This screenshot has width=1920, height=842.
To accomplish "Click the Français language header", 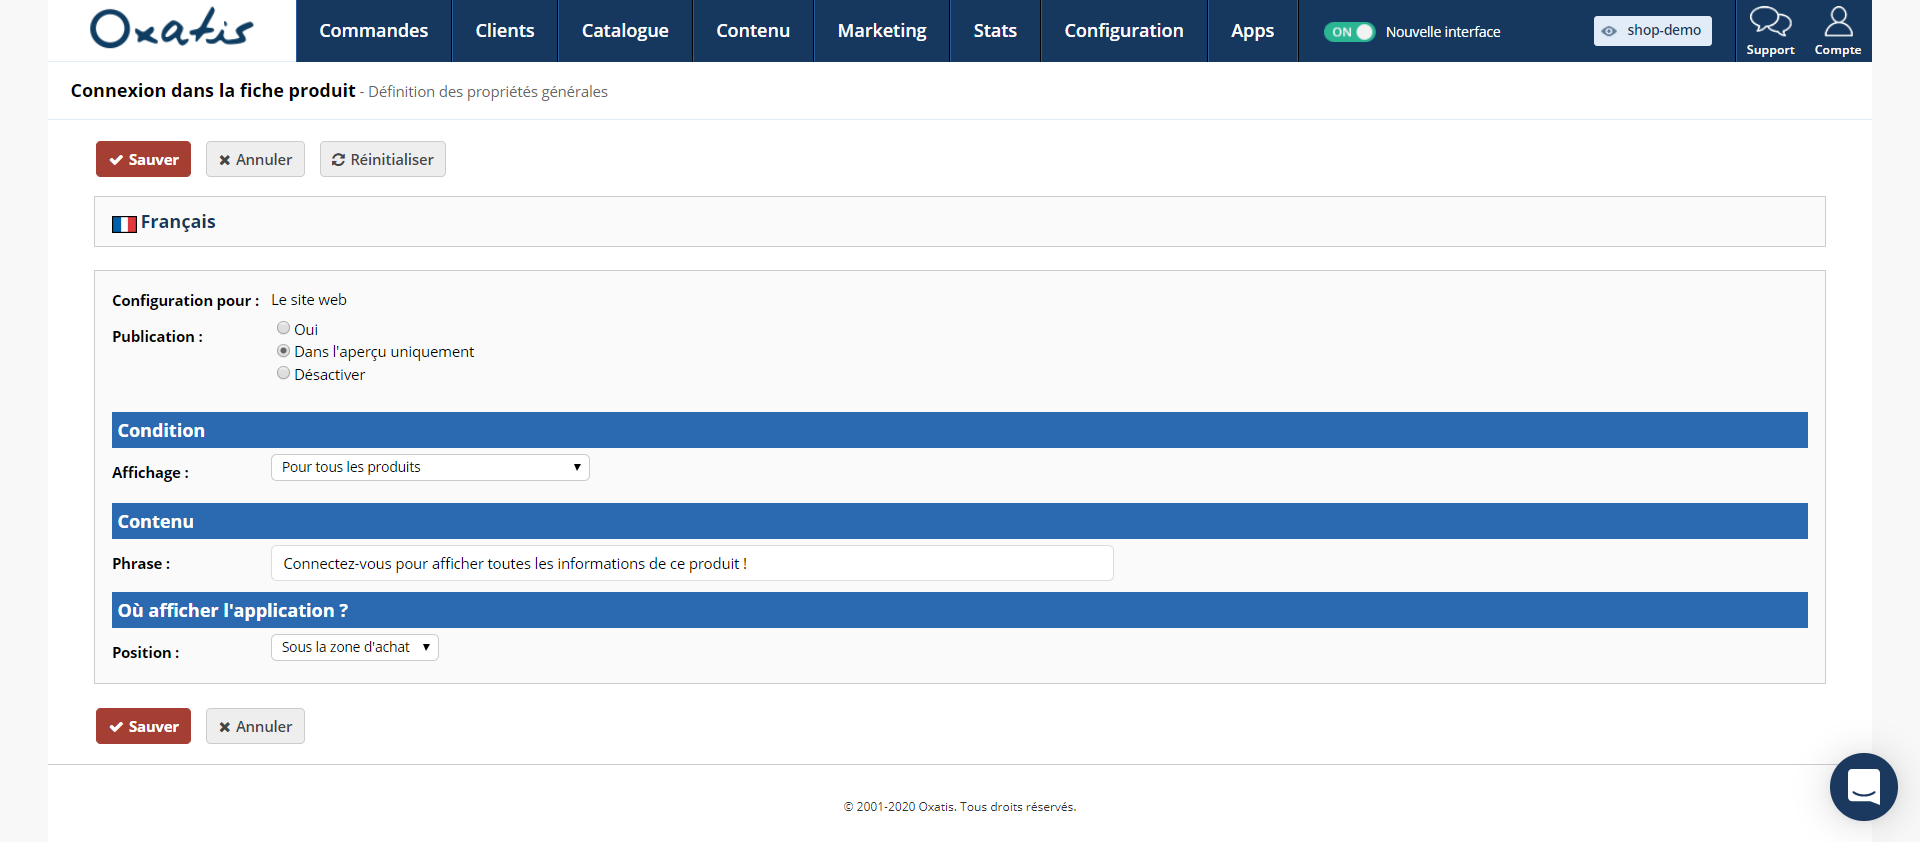I will (960, 221).
